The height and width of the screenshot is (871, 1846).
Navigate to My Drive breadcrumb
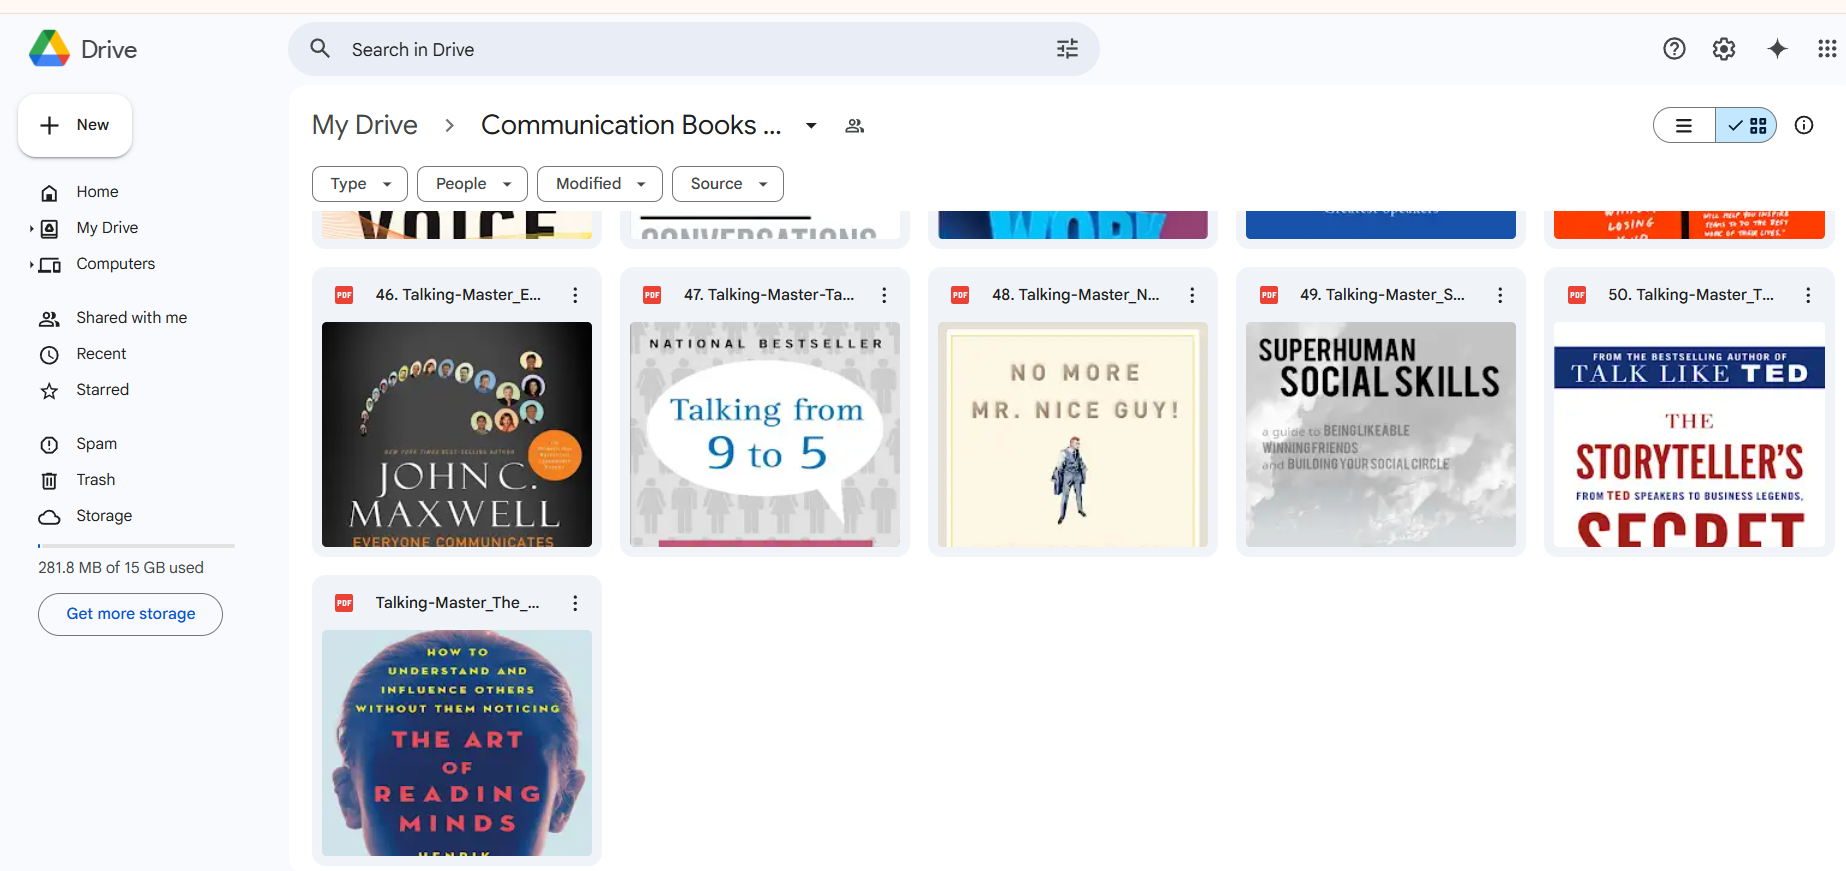pos(365,125)
